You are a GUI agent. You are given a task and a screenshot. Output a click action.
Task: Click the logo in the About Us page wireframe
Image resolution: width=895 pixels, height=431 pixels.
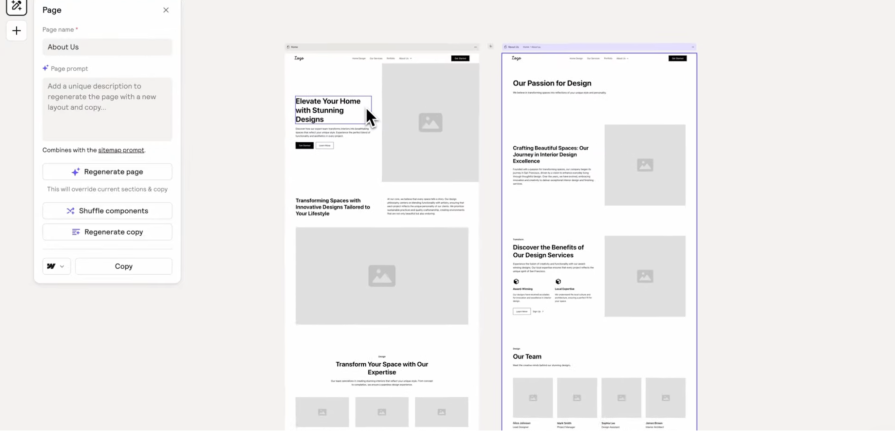pos(517,58)
